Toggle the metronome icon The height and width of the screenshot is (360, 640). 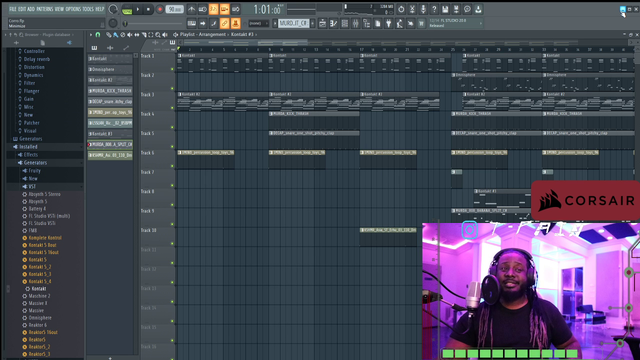191,9
